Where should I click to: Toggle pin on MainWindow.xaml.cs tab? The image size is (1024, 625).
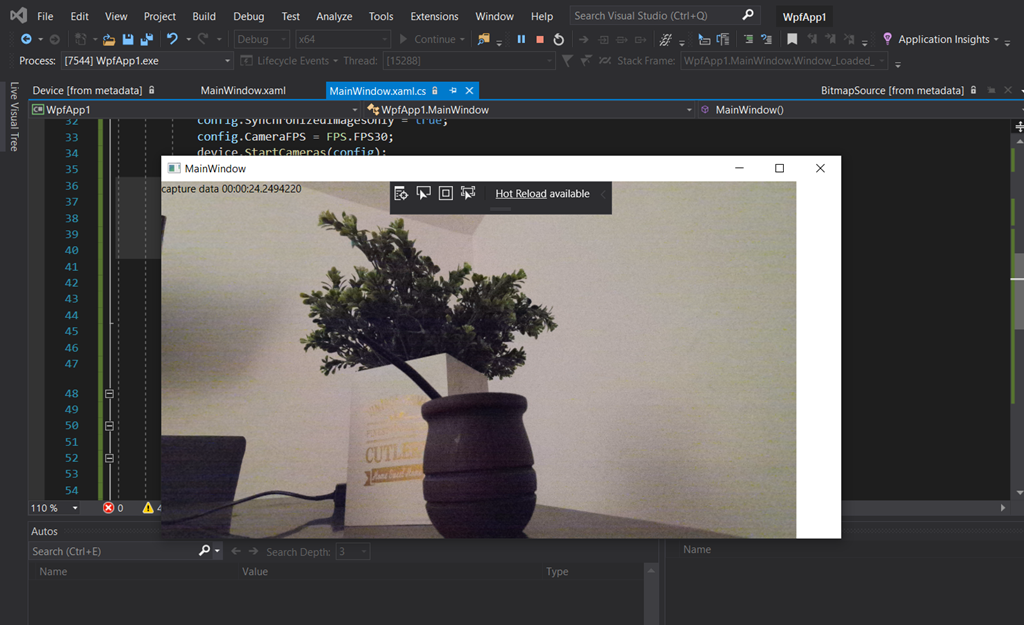pos(453,91)
